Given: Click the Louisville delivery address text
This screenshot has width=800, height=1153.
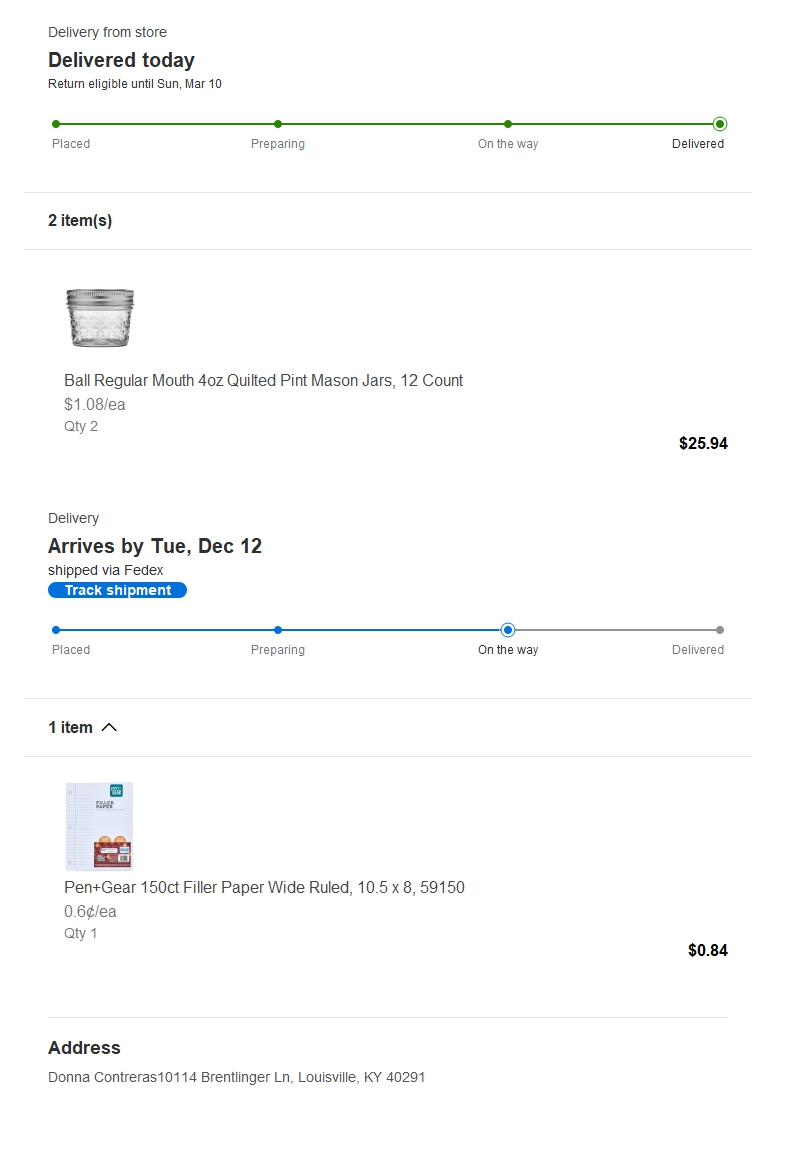Looking at the screenshot, I should tap(237, 1077).
